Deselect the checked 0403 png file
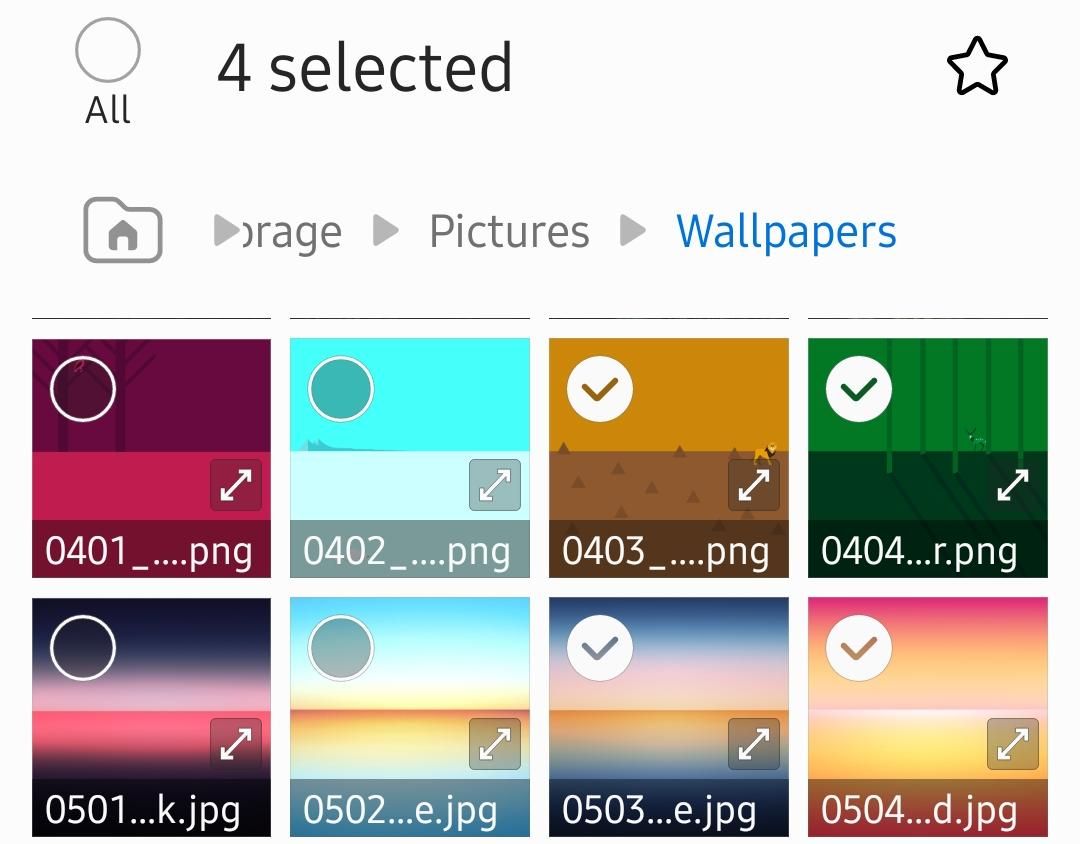 coord(600,388)
